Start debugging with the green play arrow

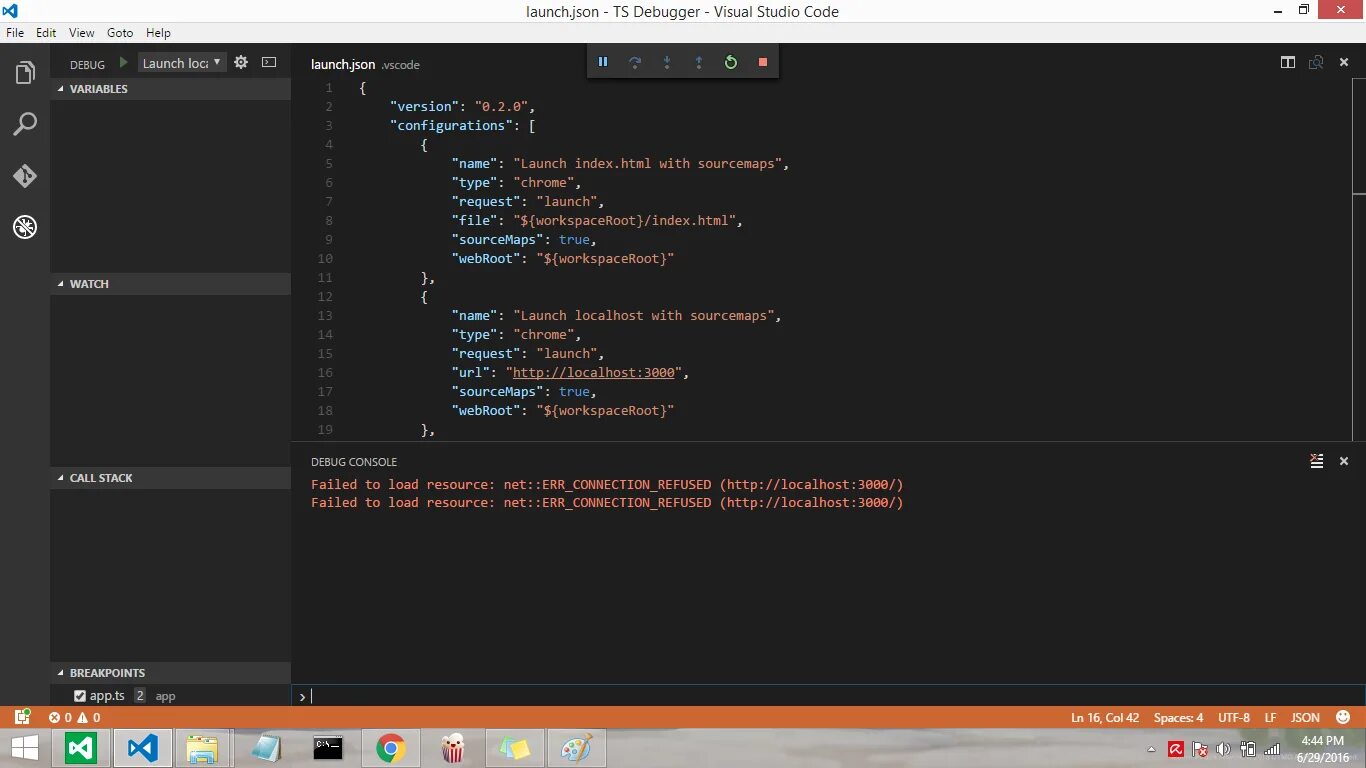point(124,62)
